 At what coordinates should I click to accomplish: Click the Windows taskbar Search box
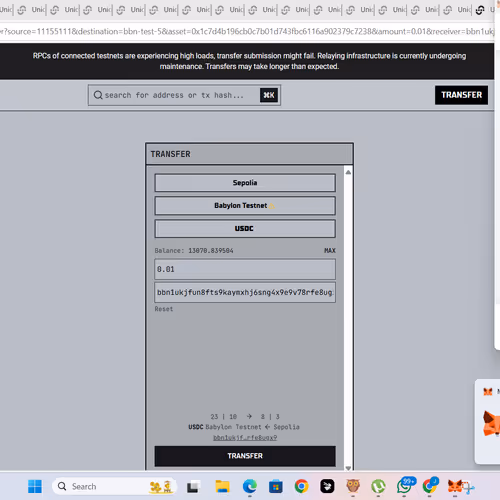click(x=114, y=486)
